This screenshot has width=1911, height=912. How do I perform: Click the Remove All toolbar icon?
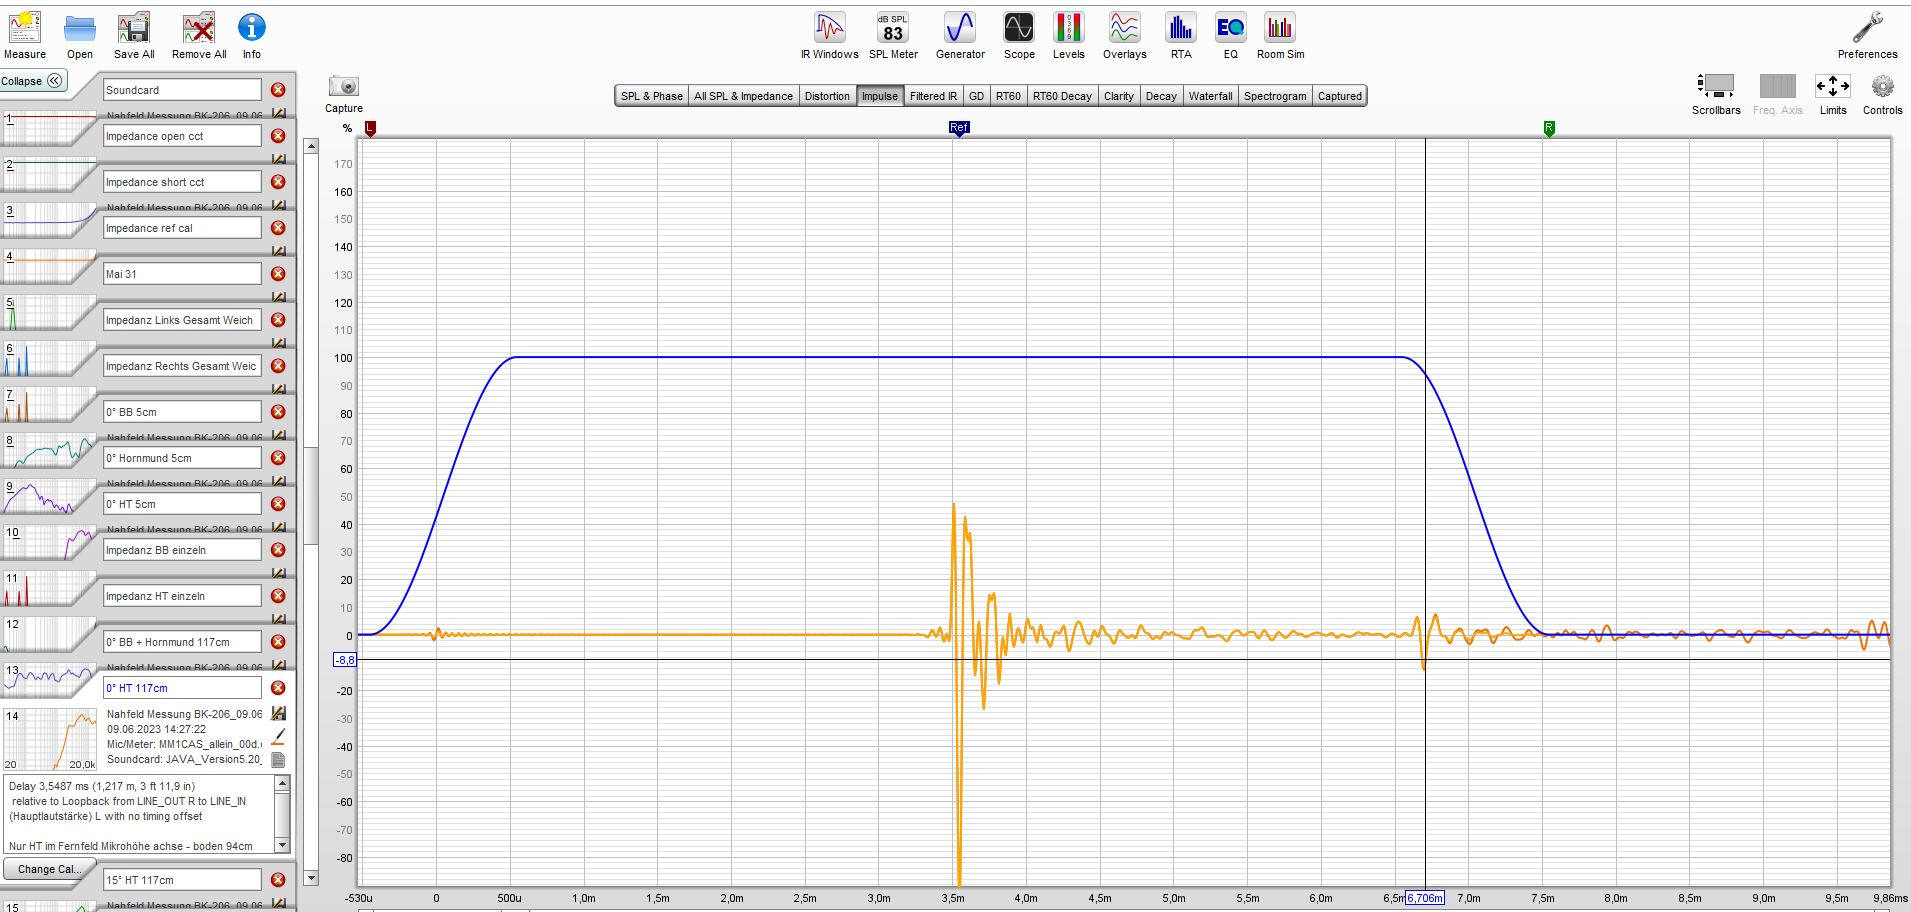pos(199,36)
